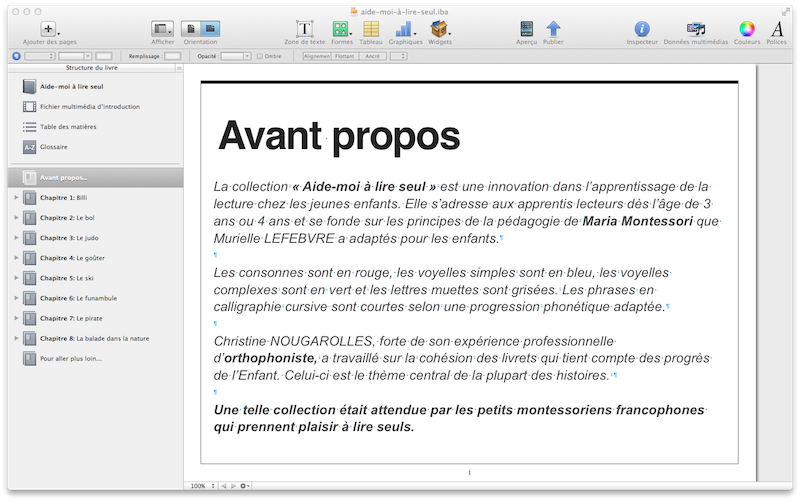Screen dimensions: 800x501
Task: Select the Avant propos page in sidebar
Action: tap(95, 178)
